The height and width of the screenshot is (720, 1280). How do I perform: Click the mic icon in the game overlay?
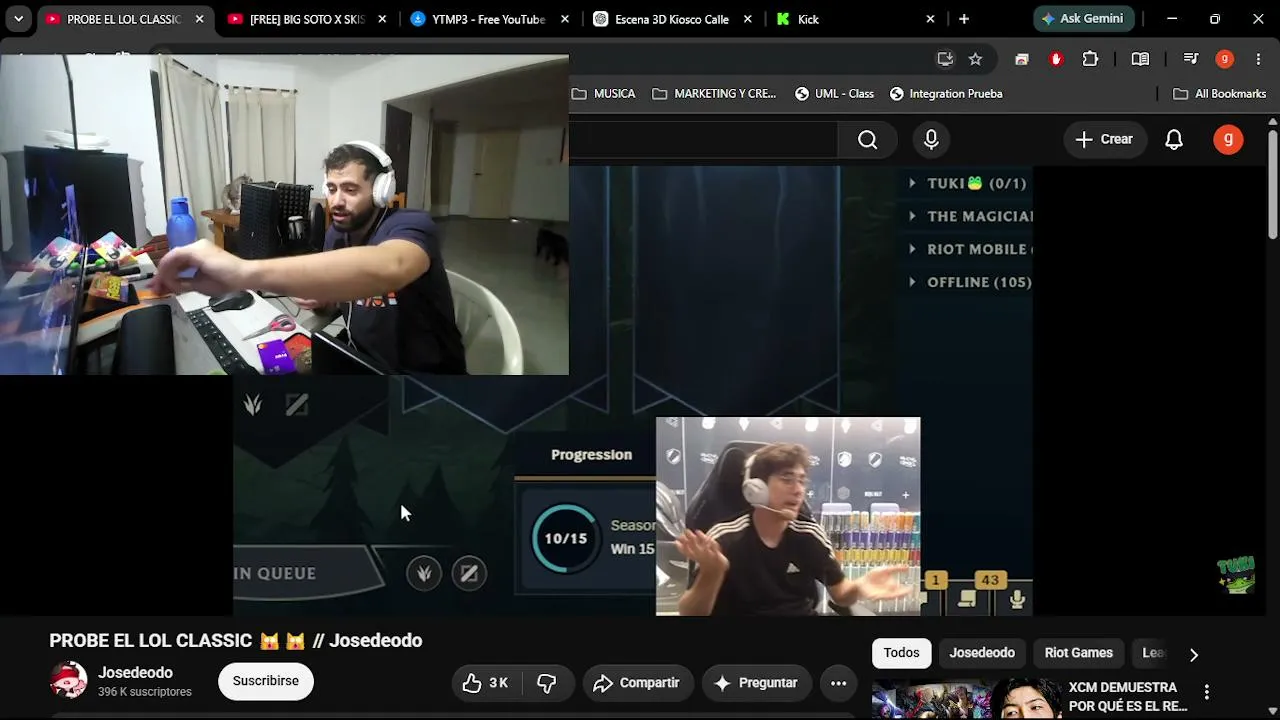coord(1017,599)
